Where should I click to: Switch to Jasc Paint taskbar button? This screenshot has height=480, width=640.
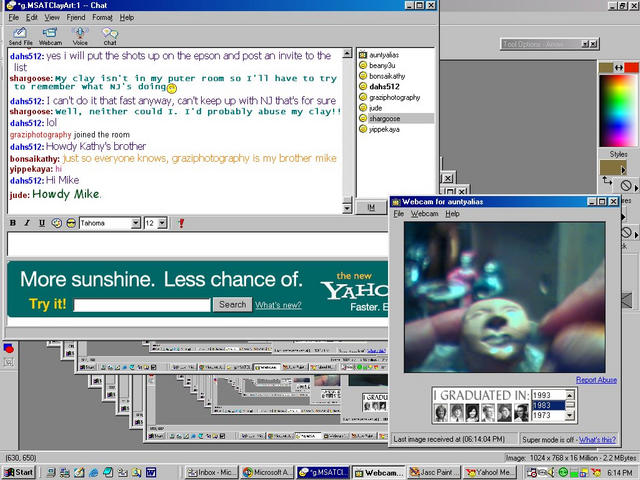tap(434, 472)
